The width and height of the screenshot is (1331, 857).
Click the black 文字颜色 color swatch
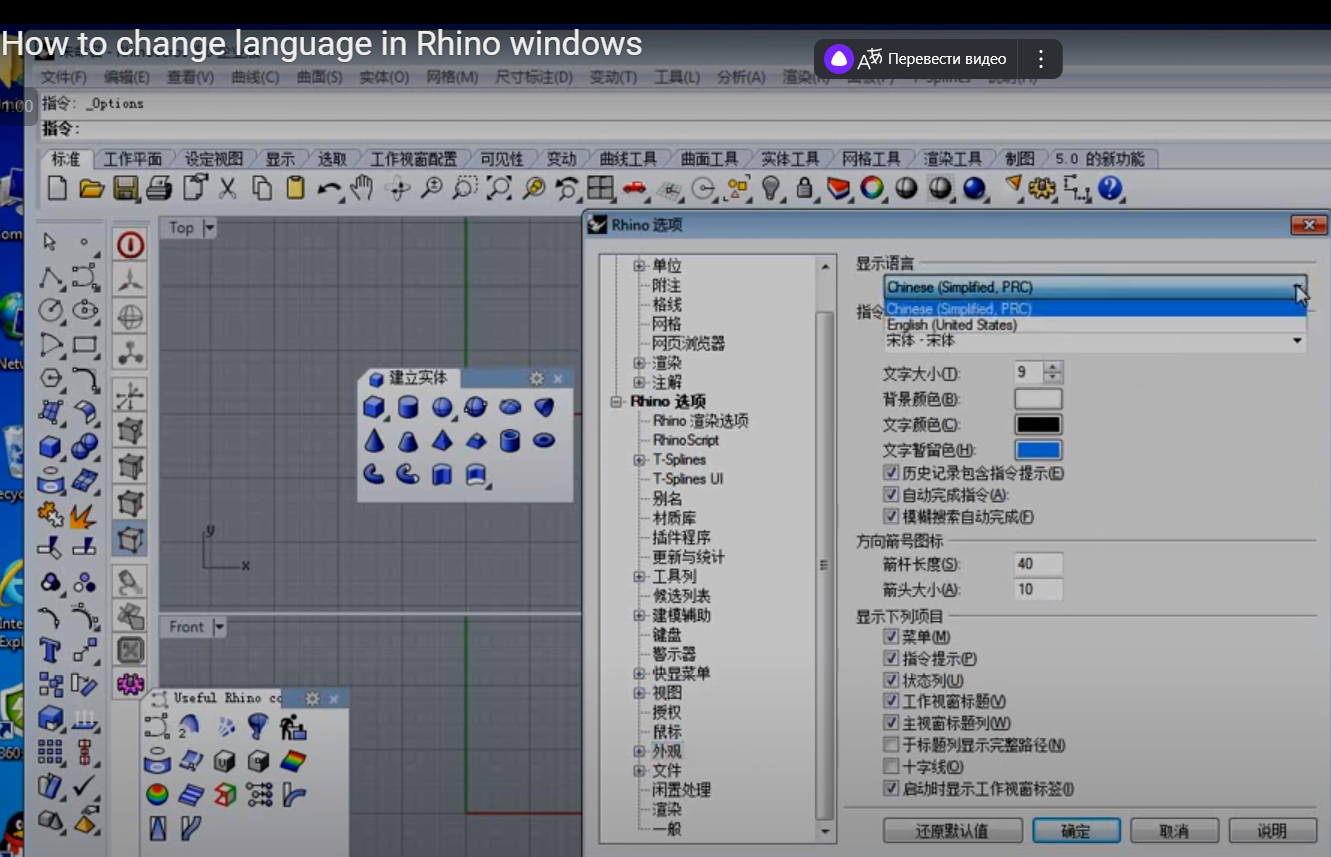click(1038, 425)
